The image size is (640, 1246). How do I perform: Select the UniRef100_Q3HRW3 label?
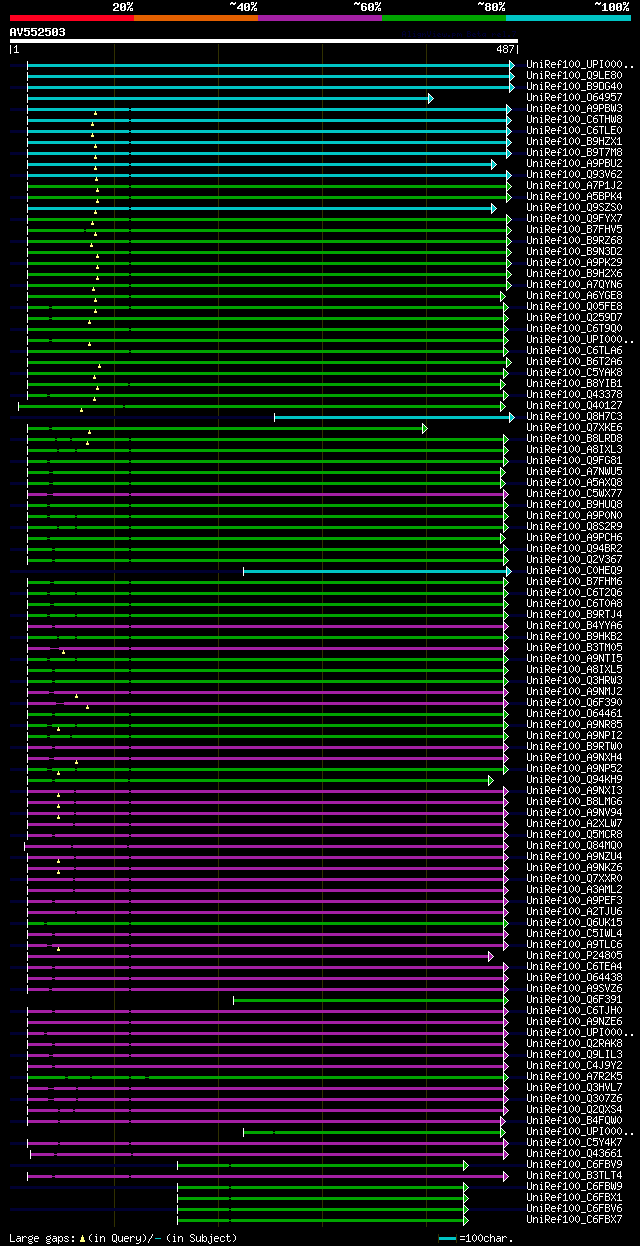(x=574, y=680)
